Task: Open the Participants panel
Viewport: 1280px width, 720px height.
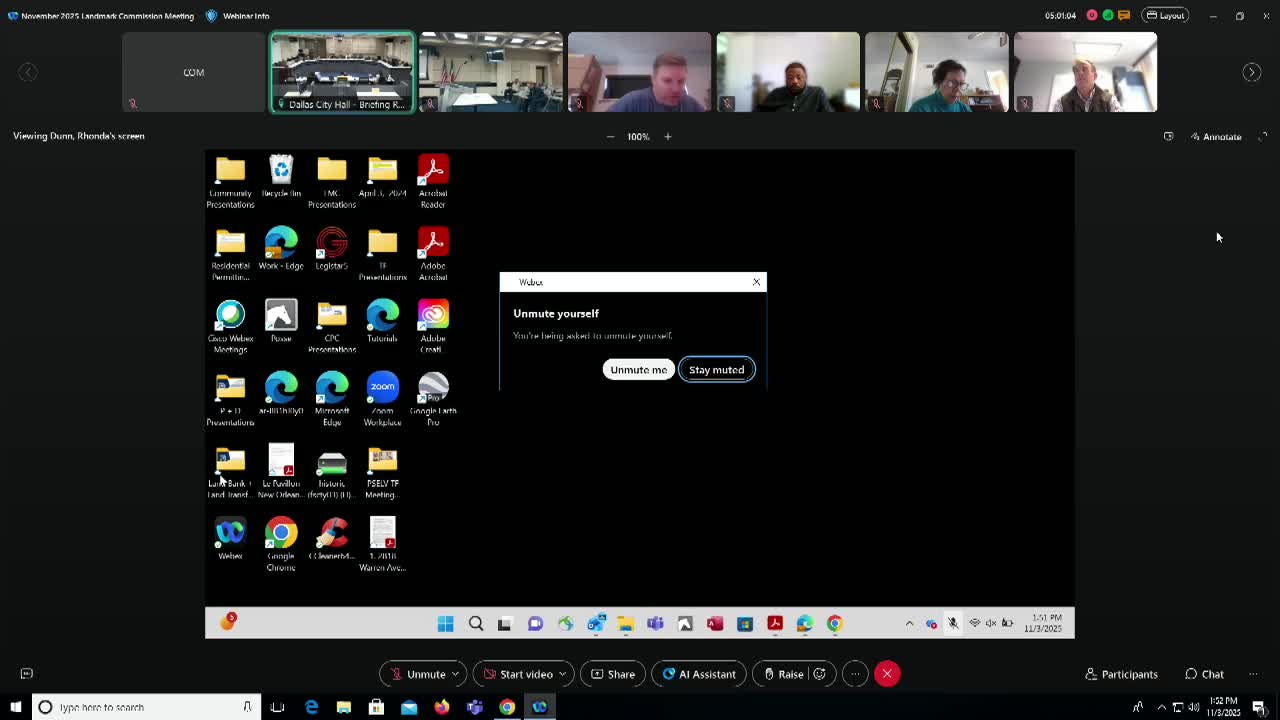Action: pos(1121,674)
